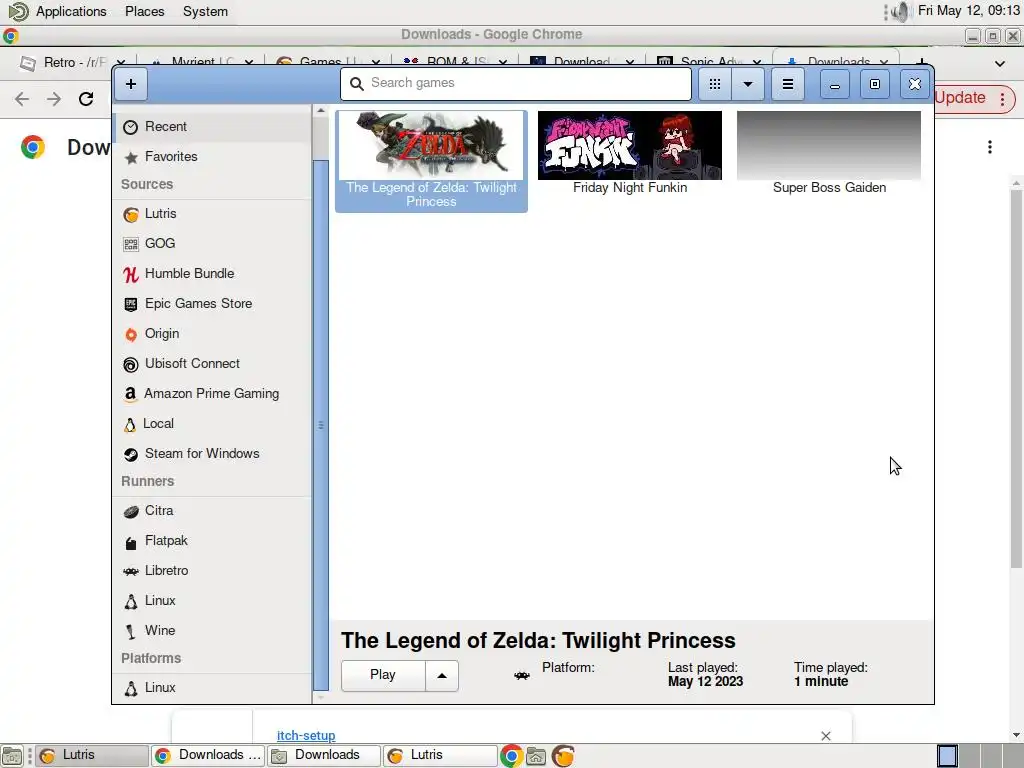Click the Citra runner icon
Screen dimensions: 1024x768
131,511
